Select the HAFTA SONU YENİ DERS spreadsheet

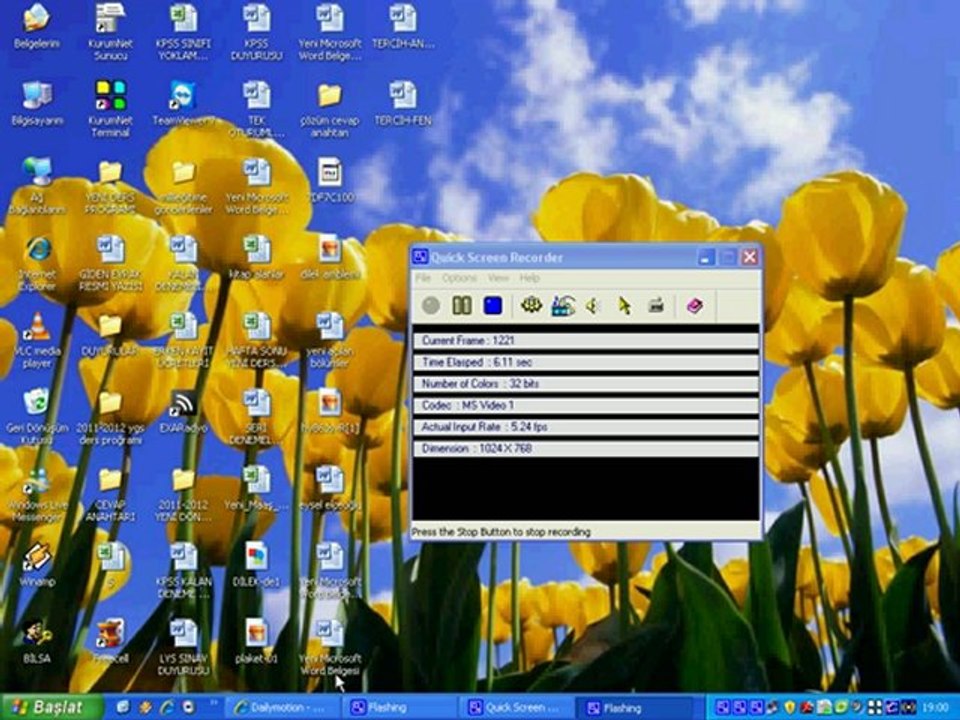[257, 340]
